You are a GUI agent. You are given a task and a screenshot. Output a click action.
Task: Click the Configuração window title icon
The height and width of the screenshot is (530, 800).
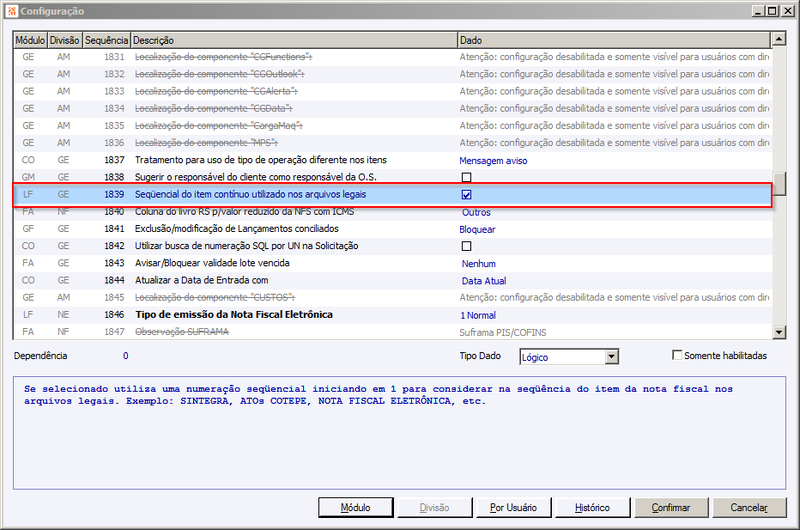(x=12, y=11)
